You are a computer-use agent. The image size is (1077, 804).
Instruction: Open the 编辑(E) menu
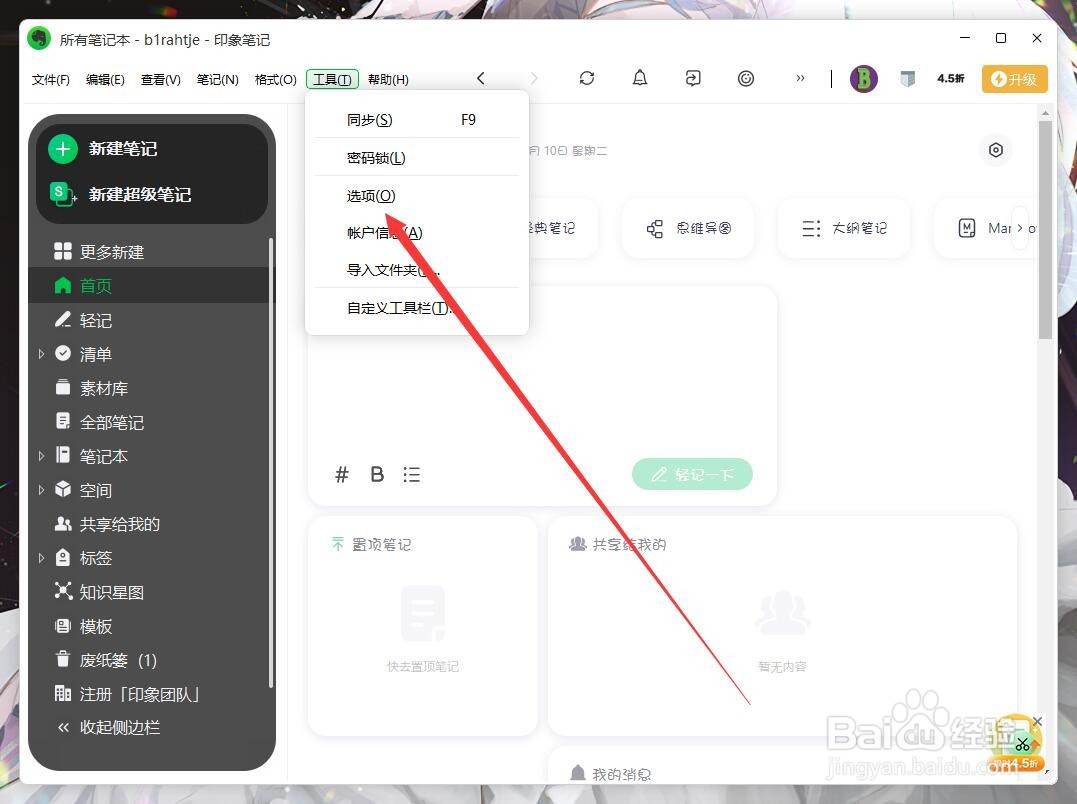pyautogui.click(x=105, y=80)
